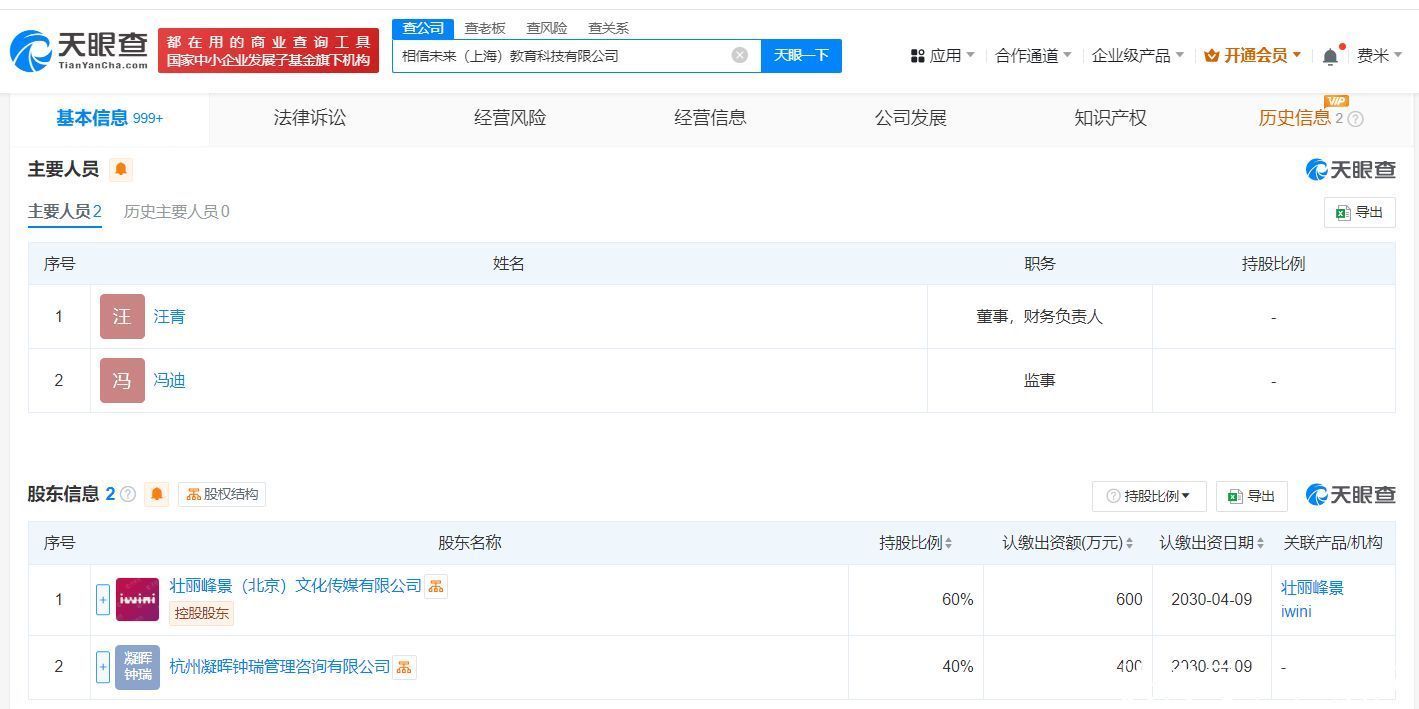Click the 天眼查 logo in header

click(x=80, y=50)
